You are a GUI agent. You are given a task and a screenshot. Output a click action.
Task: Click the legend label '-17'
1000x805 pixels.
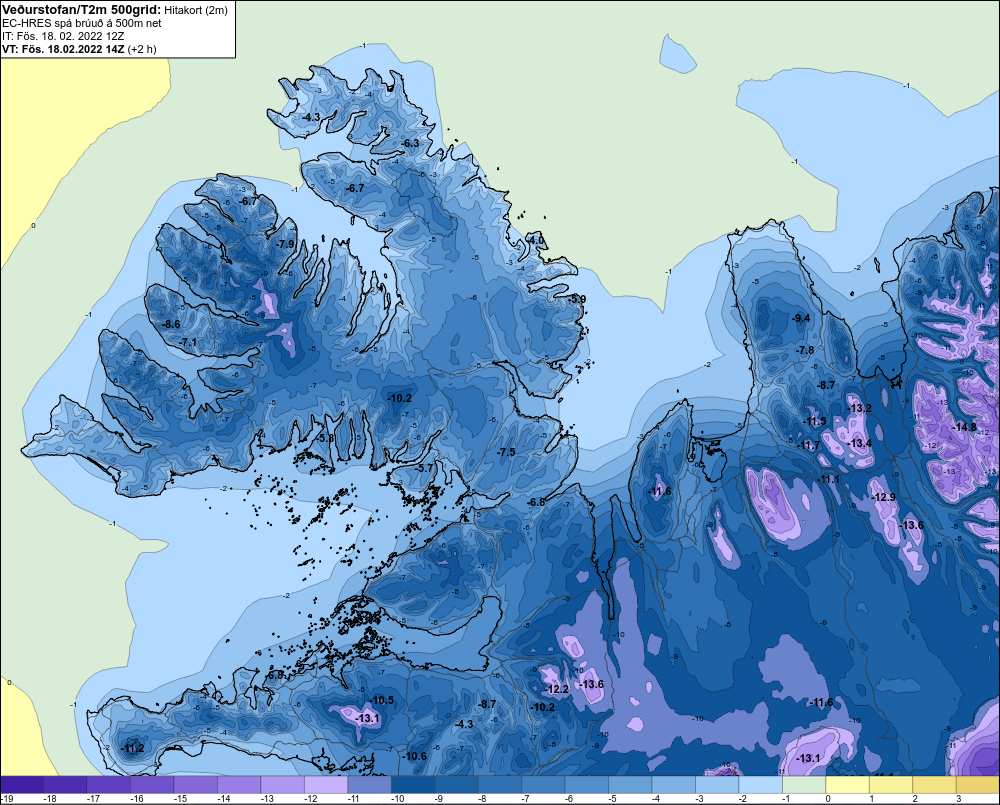[x=92, y=799]
